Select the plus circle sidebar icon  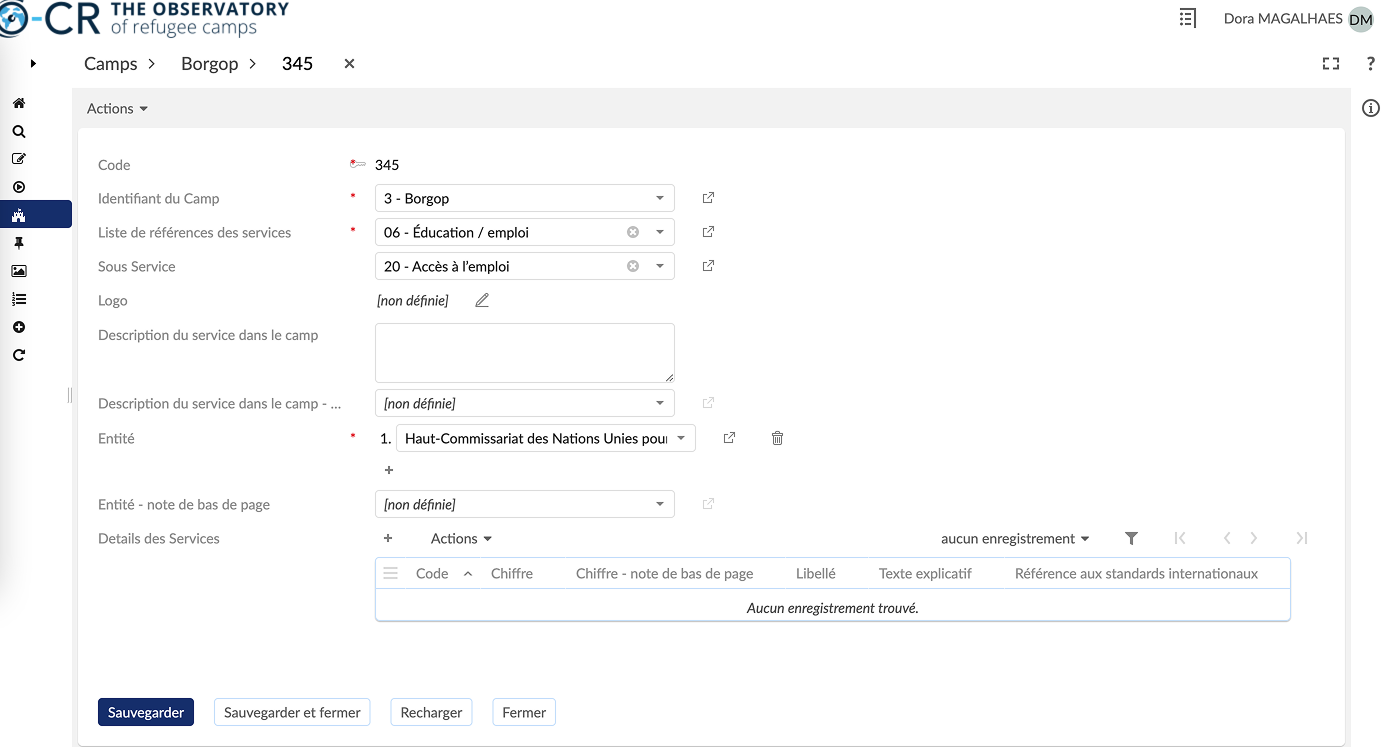19,327
